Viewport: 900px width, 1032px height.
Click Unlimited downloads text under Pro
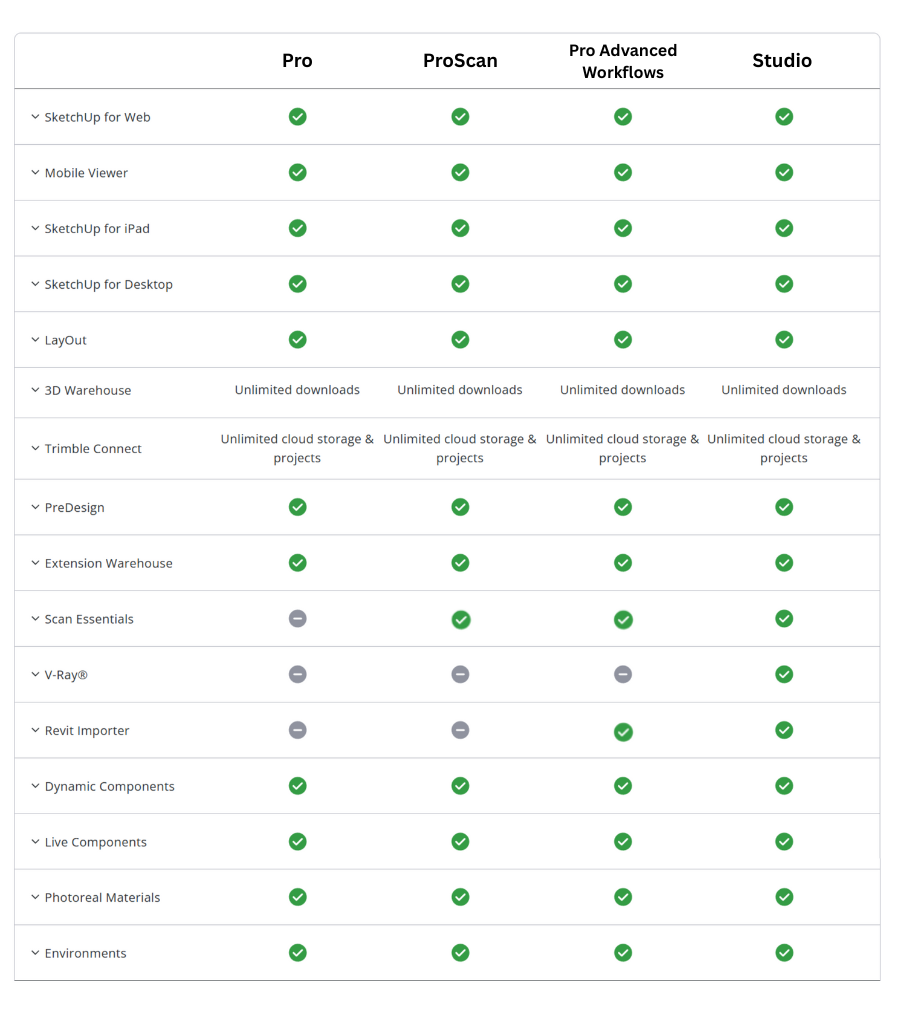(297, 390)
